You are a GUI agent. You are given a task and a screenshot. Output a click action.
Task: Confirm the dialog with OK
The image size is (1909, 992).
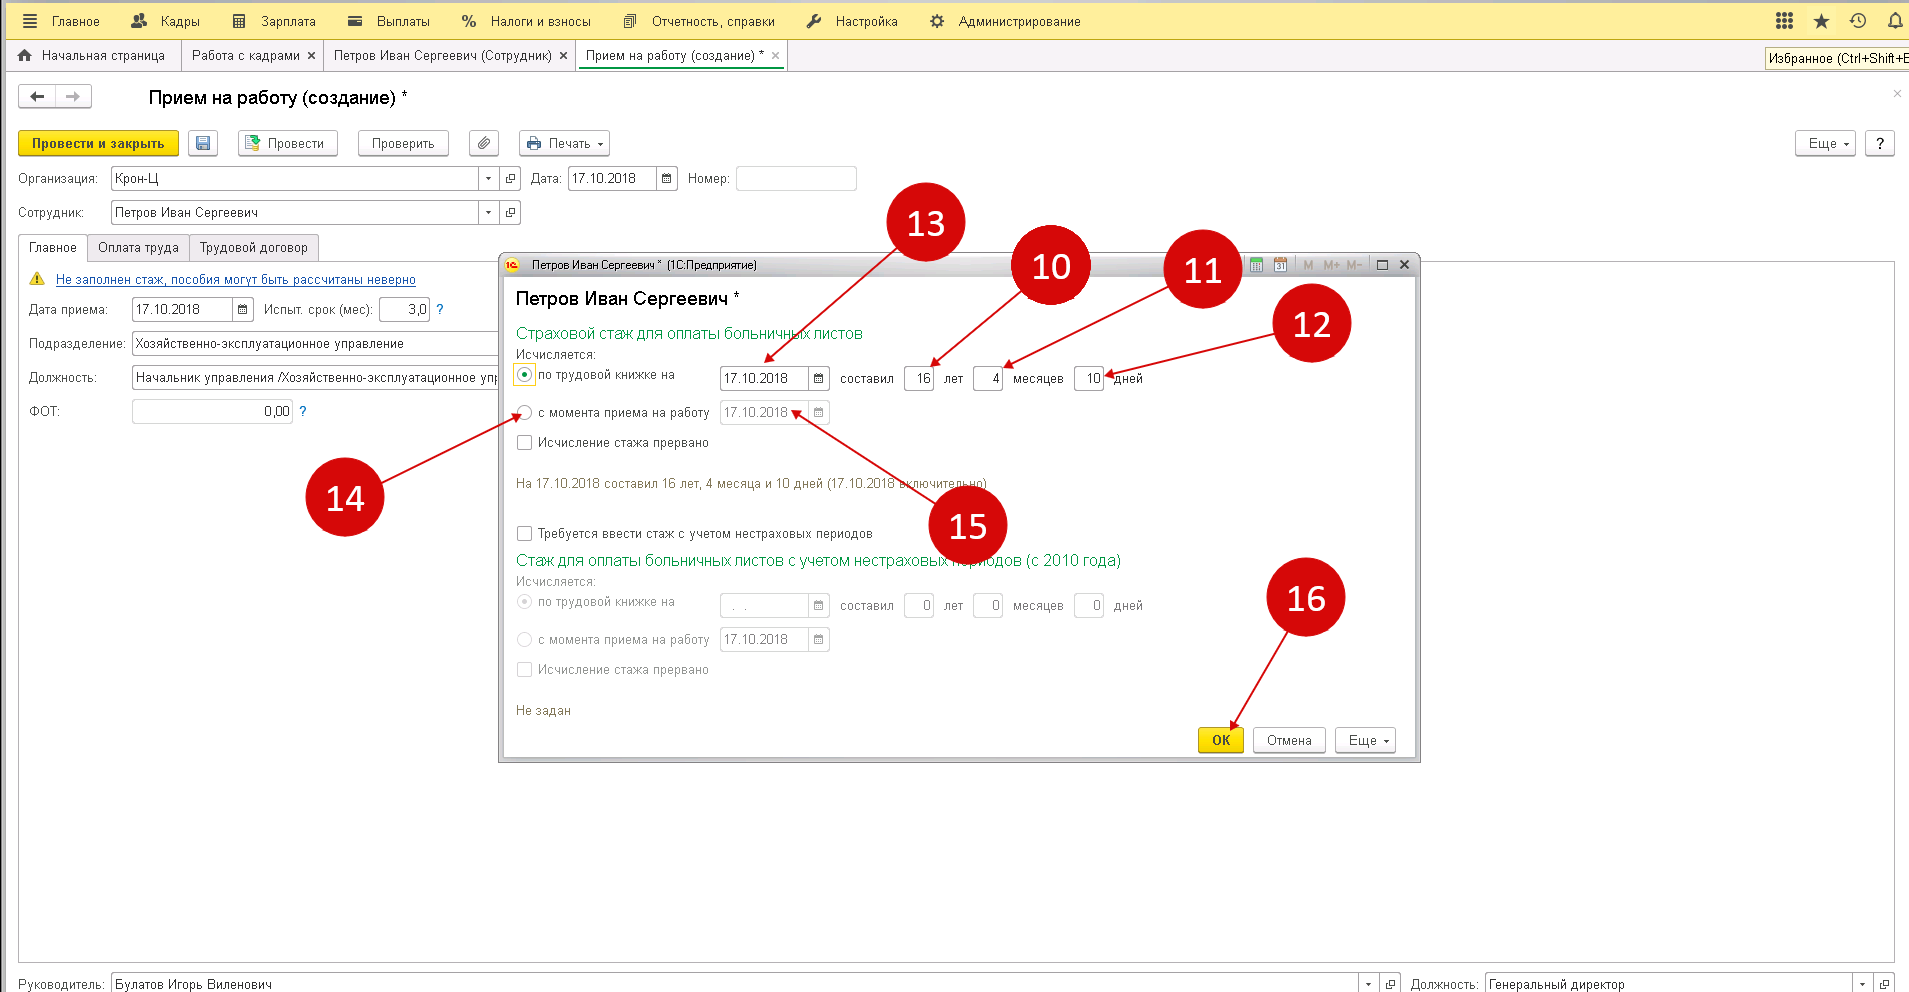tap(1221, 740)
